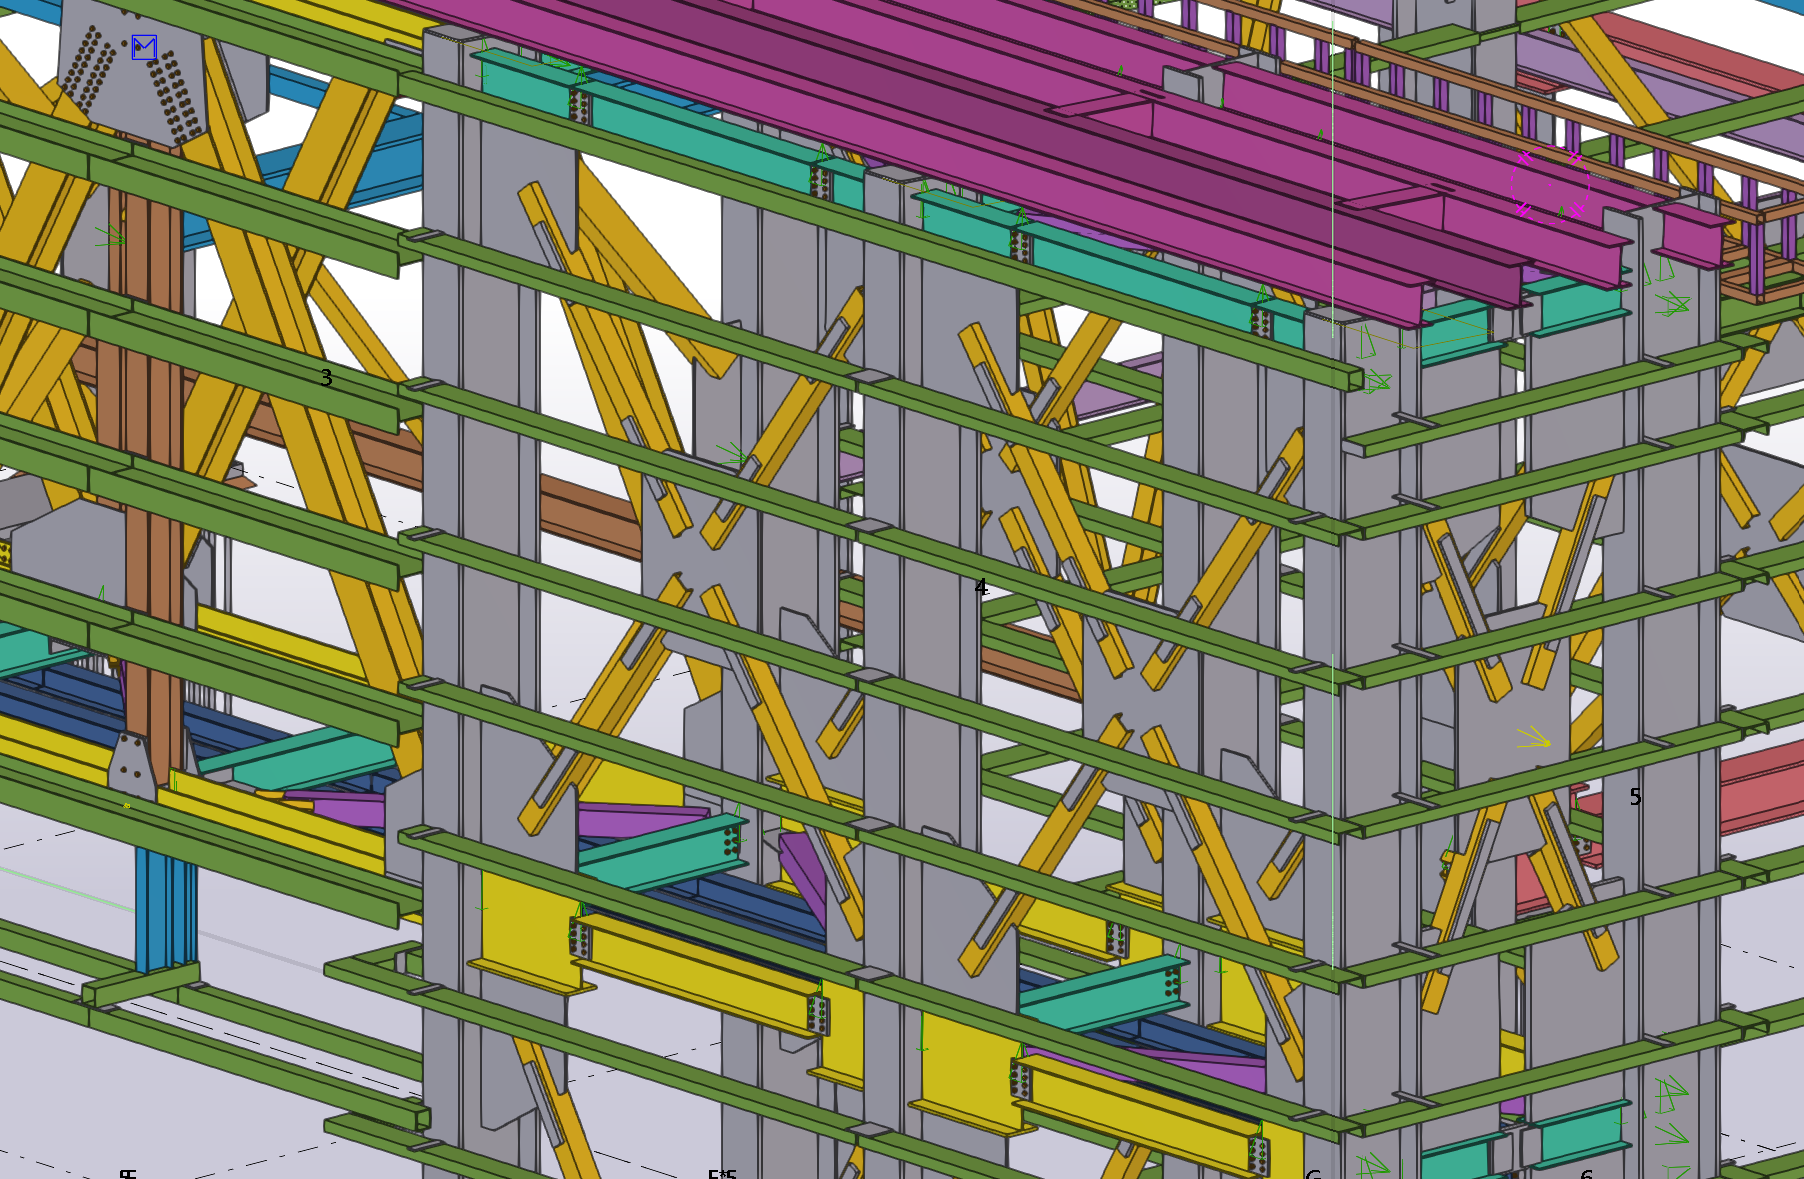This screenshot has height=1179, width=1804.
Task: Select green arrow symbol beside brown column
Action: coord(110,236)
